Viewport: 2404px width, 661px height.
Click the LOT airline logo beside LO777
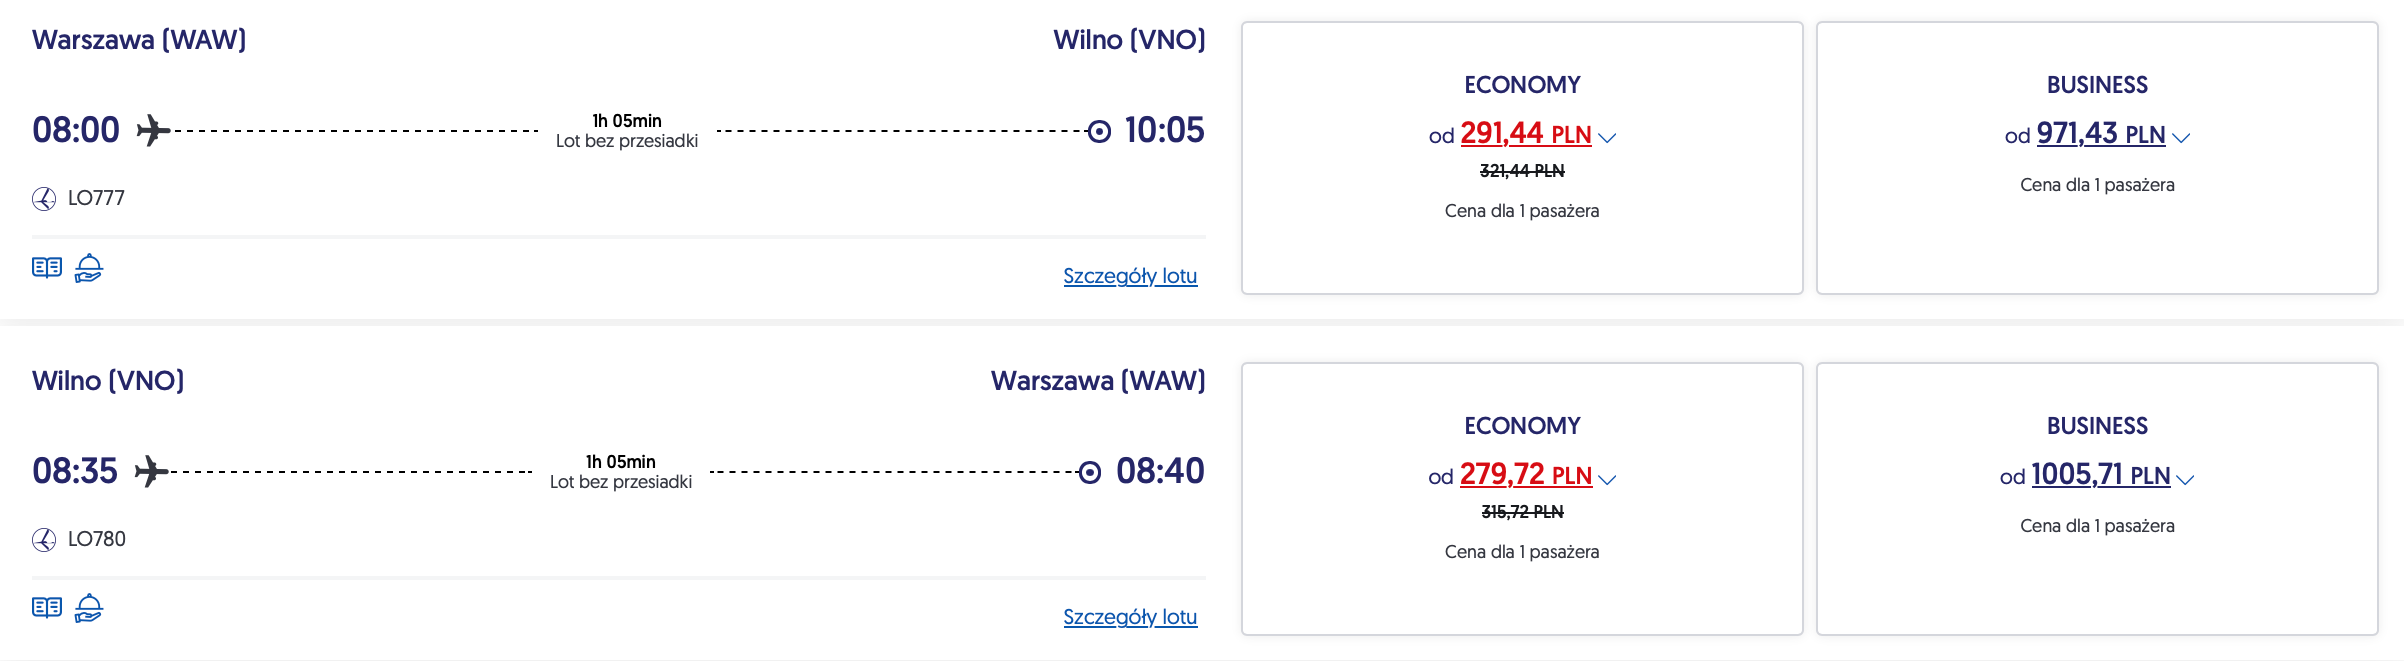[x=44, y=199]
